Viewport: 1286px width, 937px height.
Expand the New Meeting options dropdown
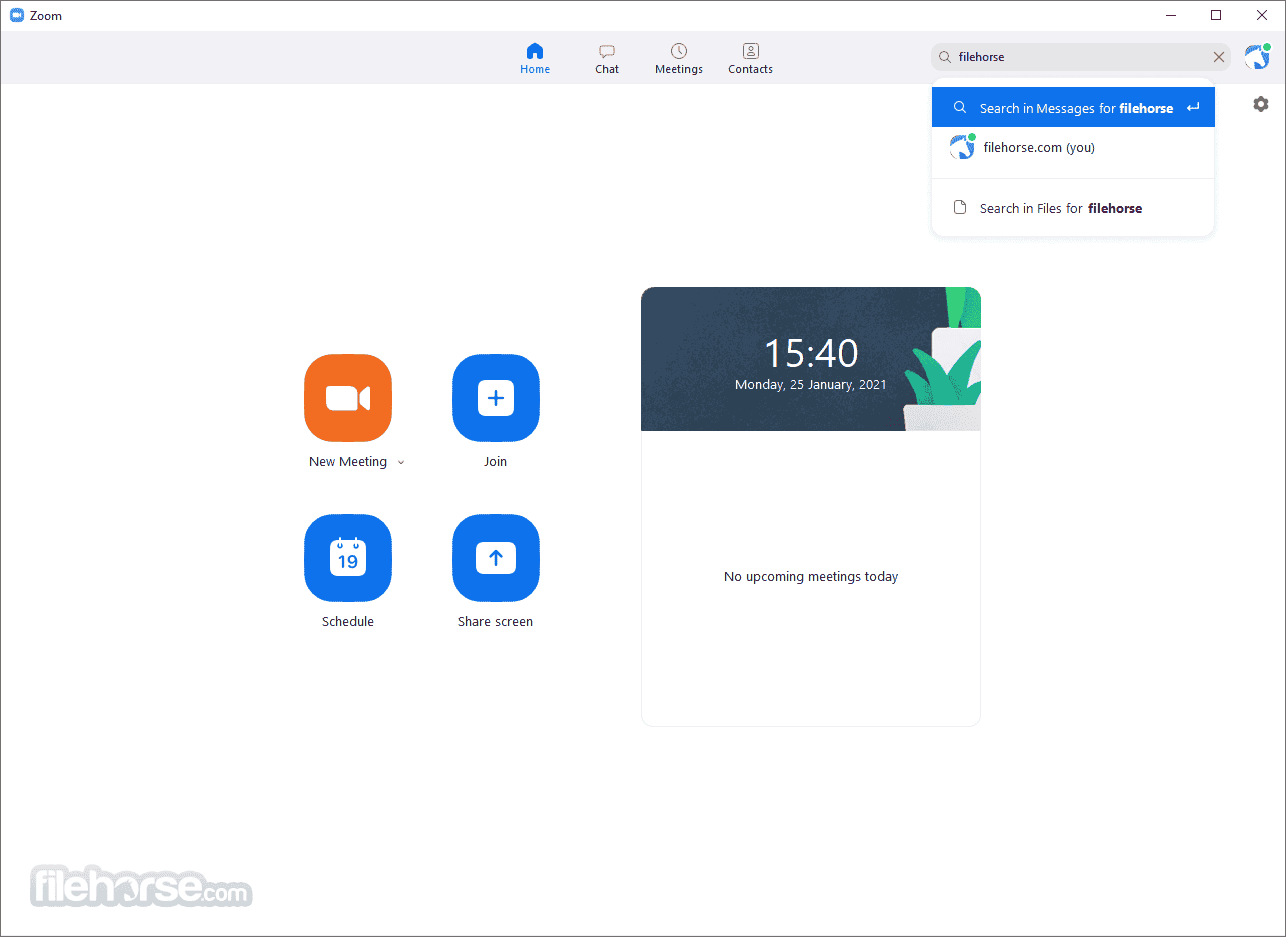click(x=401, y=461)
